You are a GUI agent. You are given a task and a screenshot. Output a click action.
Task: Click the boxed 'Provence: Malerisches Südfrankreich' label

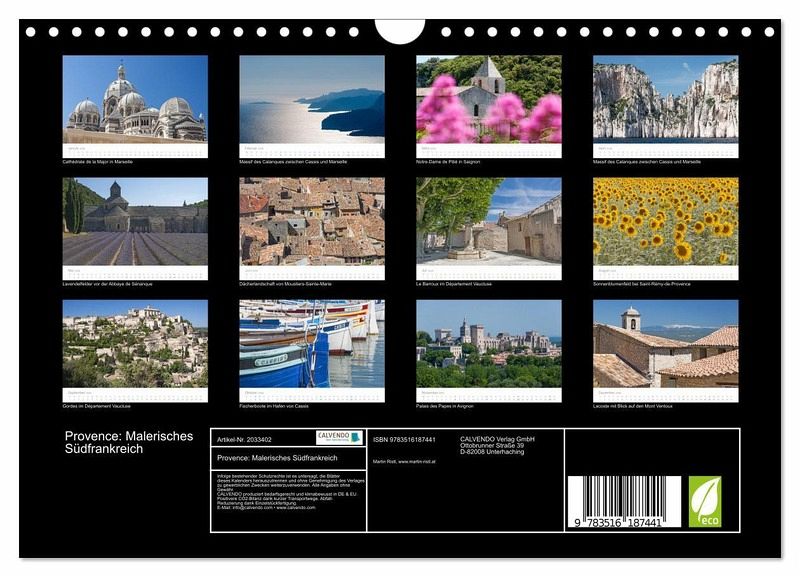coord(277,458)
